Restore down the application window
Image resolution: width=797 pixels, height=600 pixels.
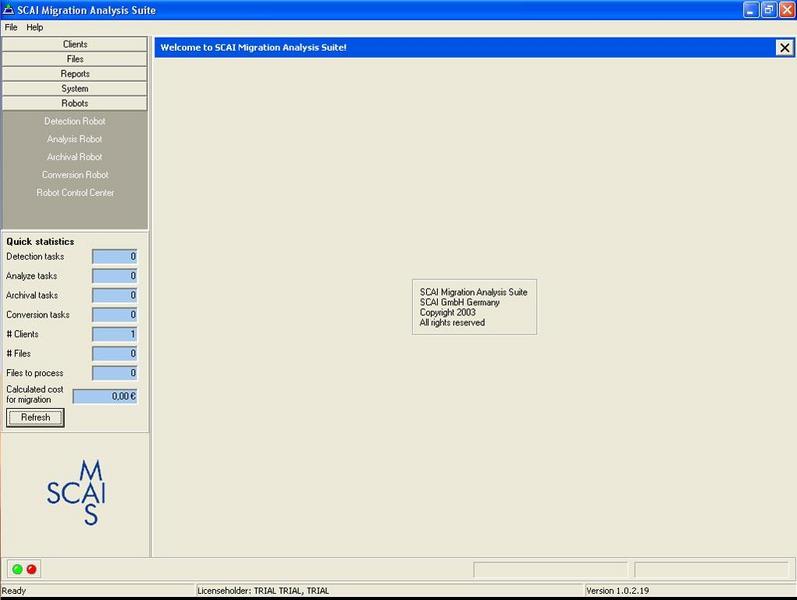[769, 10]
